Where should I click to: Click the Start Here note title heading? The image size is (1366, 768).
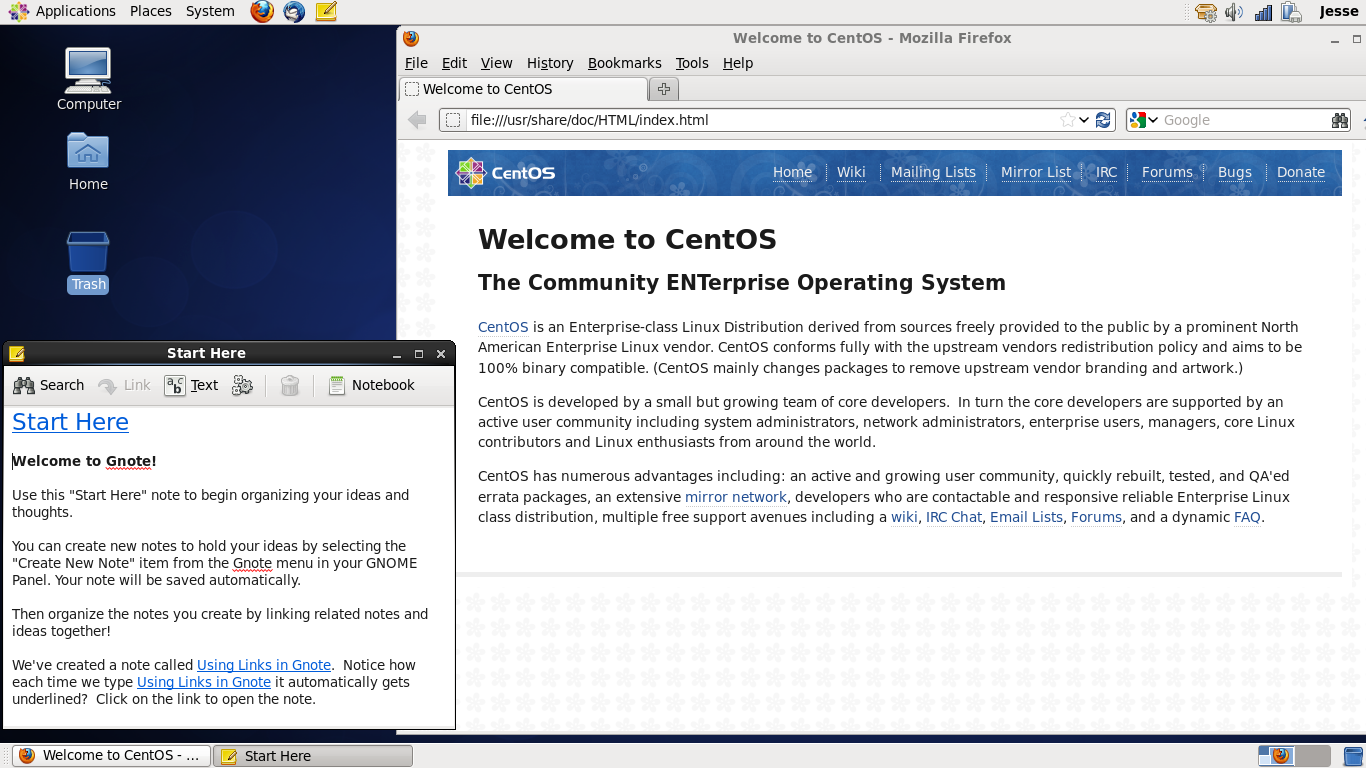tap(70, 422)
